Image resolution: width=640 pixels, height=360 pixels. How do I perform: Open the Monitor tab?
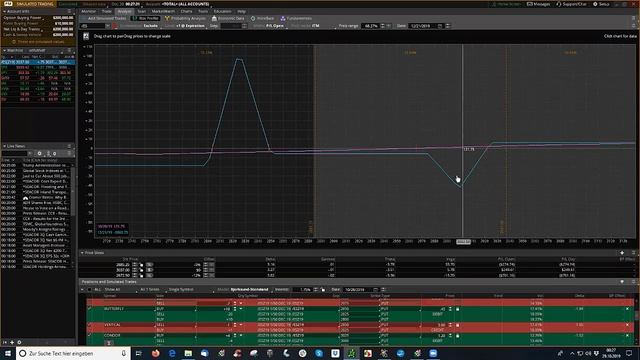(x=88, y=11)
